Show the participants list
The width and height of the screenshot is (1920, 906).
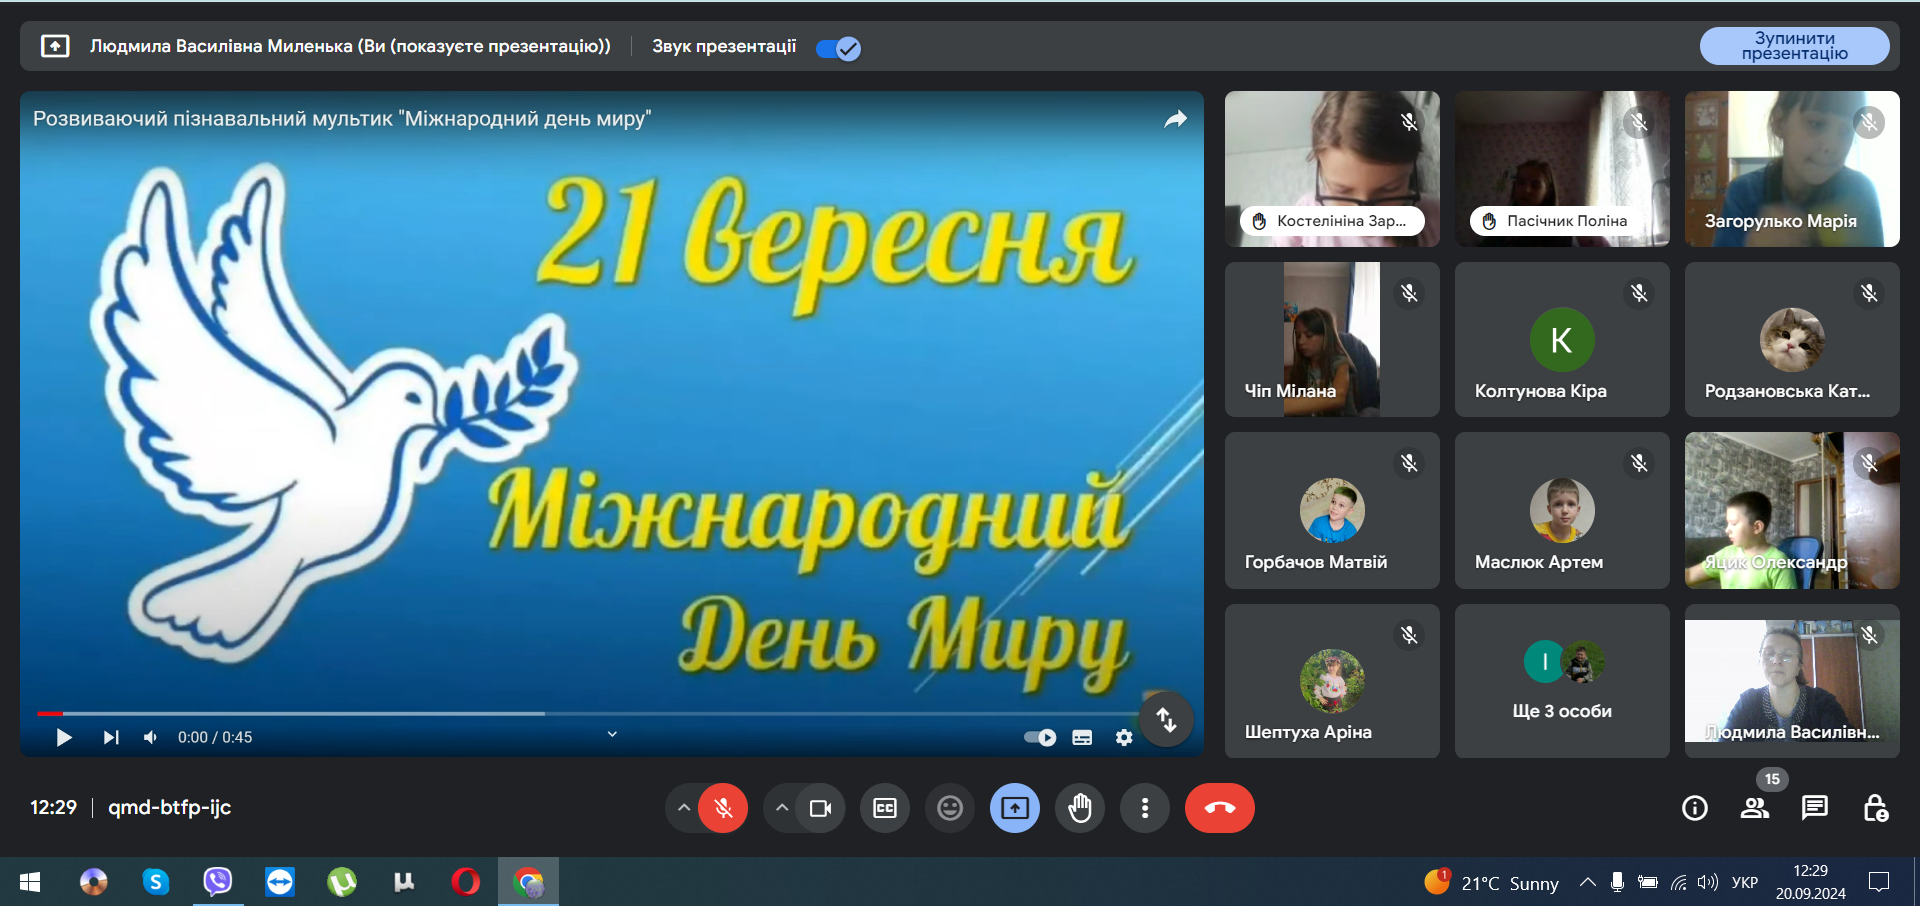point(1755,808)
